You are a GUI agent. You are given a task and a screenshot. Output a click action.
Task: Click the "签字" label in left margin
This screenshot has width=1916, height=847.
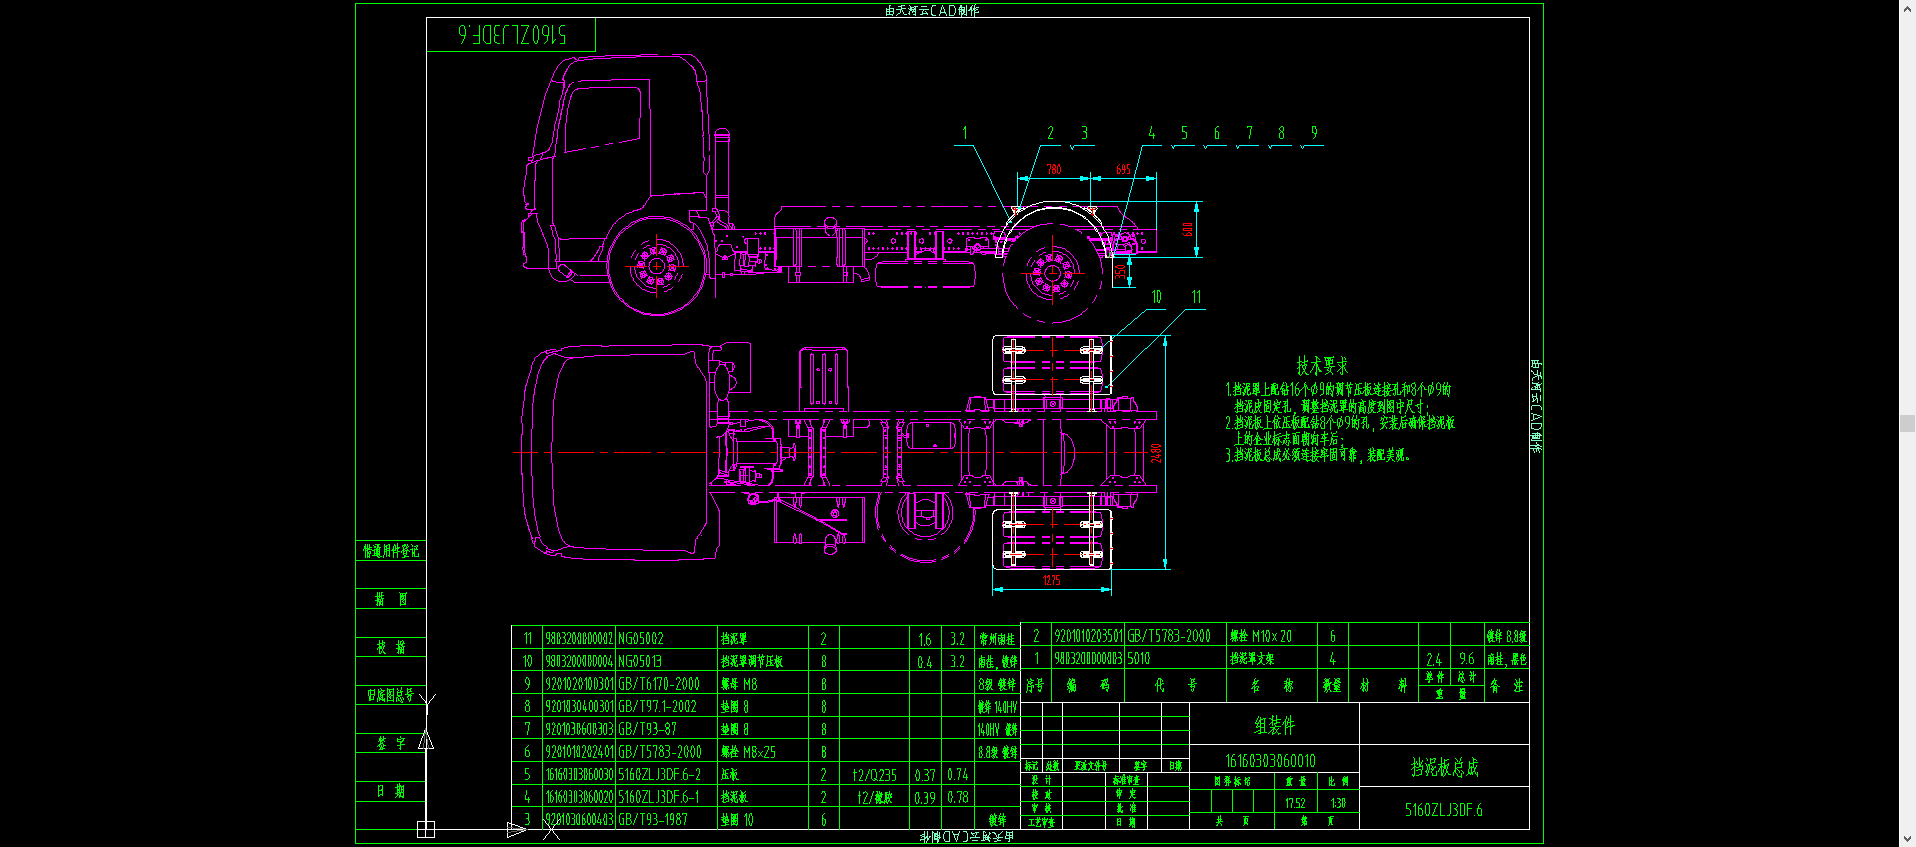[x=391, y=743]
